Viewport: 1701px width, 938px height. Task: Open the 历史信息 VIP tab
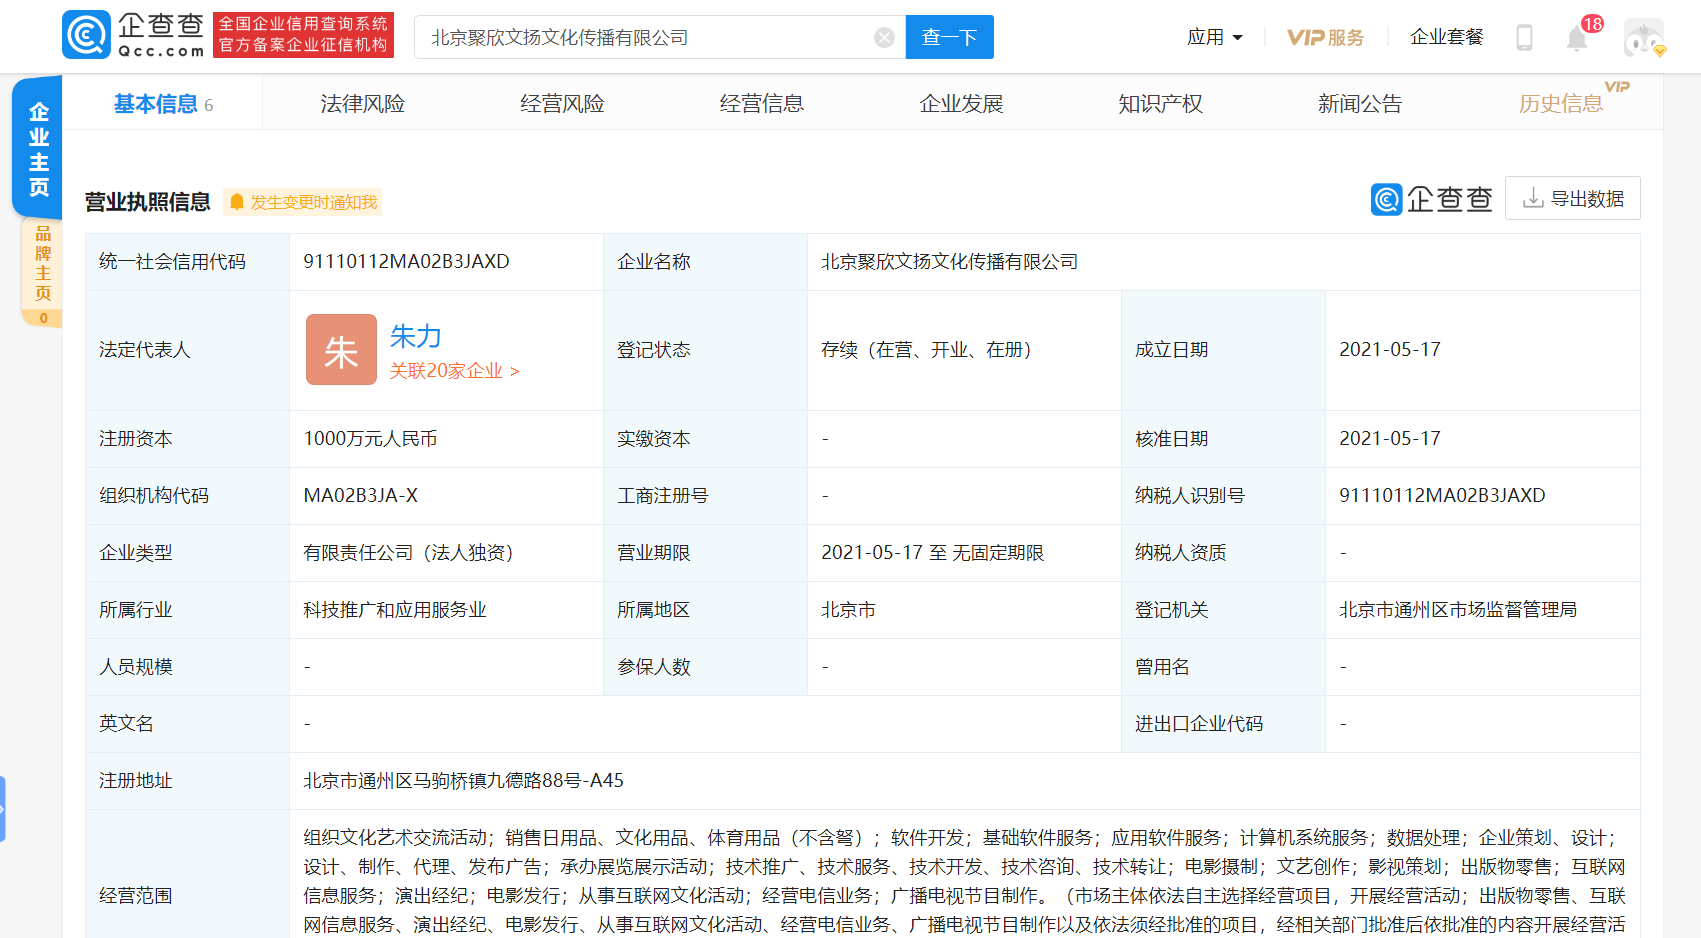click(1560, 104)
